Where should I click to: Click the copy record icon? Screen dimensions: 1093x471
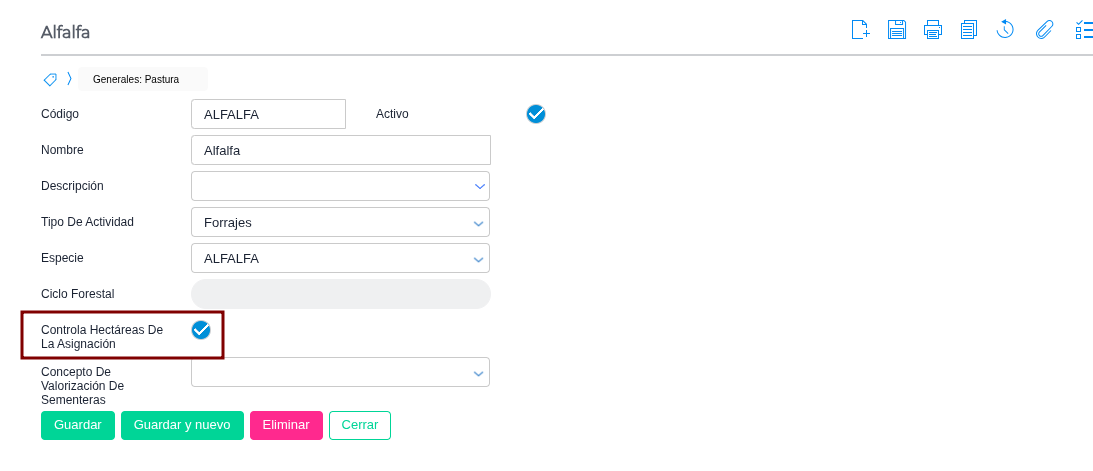pos(968,30)
